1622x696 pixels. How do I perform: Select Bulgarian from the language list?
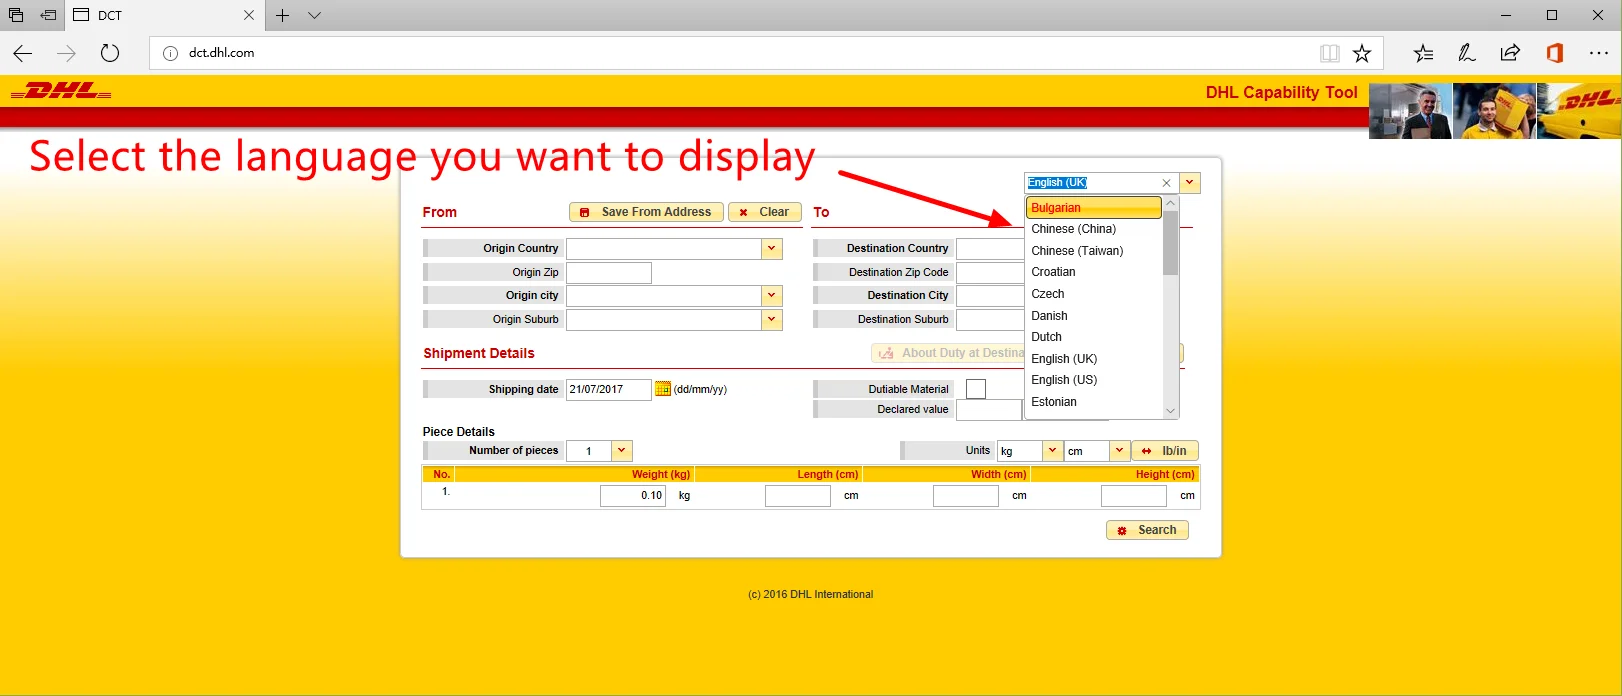point(1094,207)
